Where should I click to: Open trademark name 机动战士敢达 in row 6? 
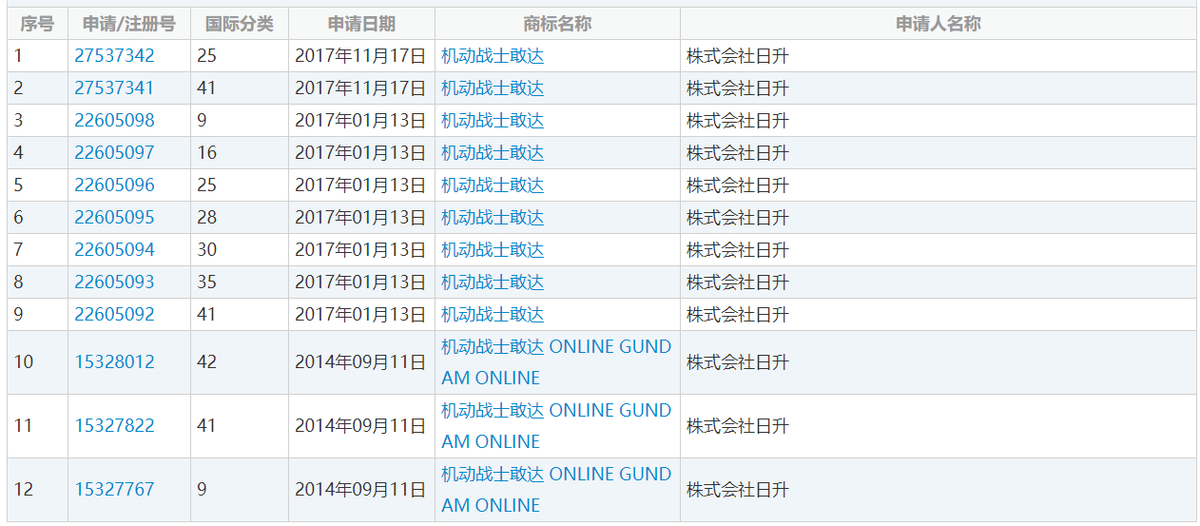click(x=493, y=217)
